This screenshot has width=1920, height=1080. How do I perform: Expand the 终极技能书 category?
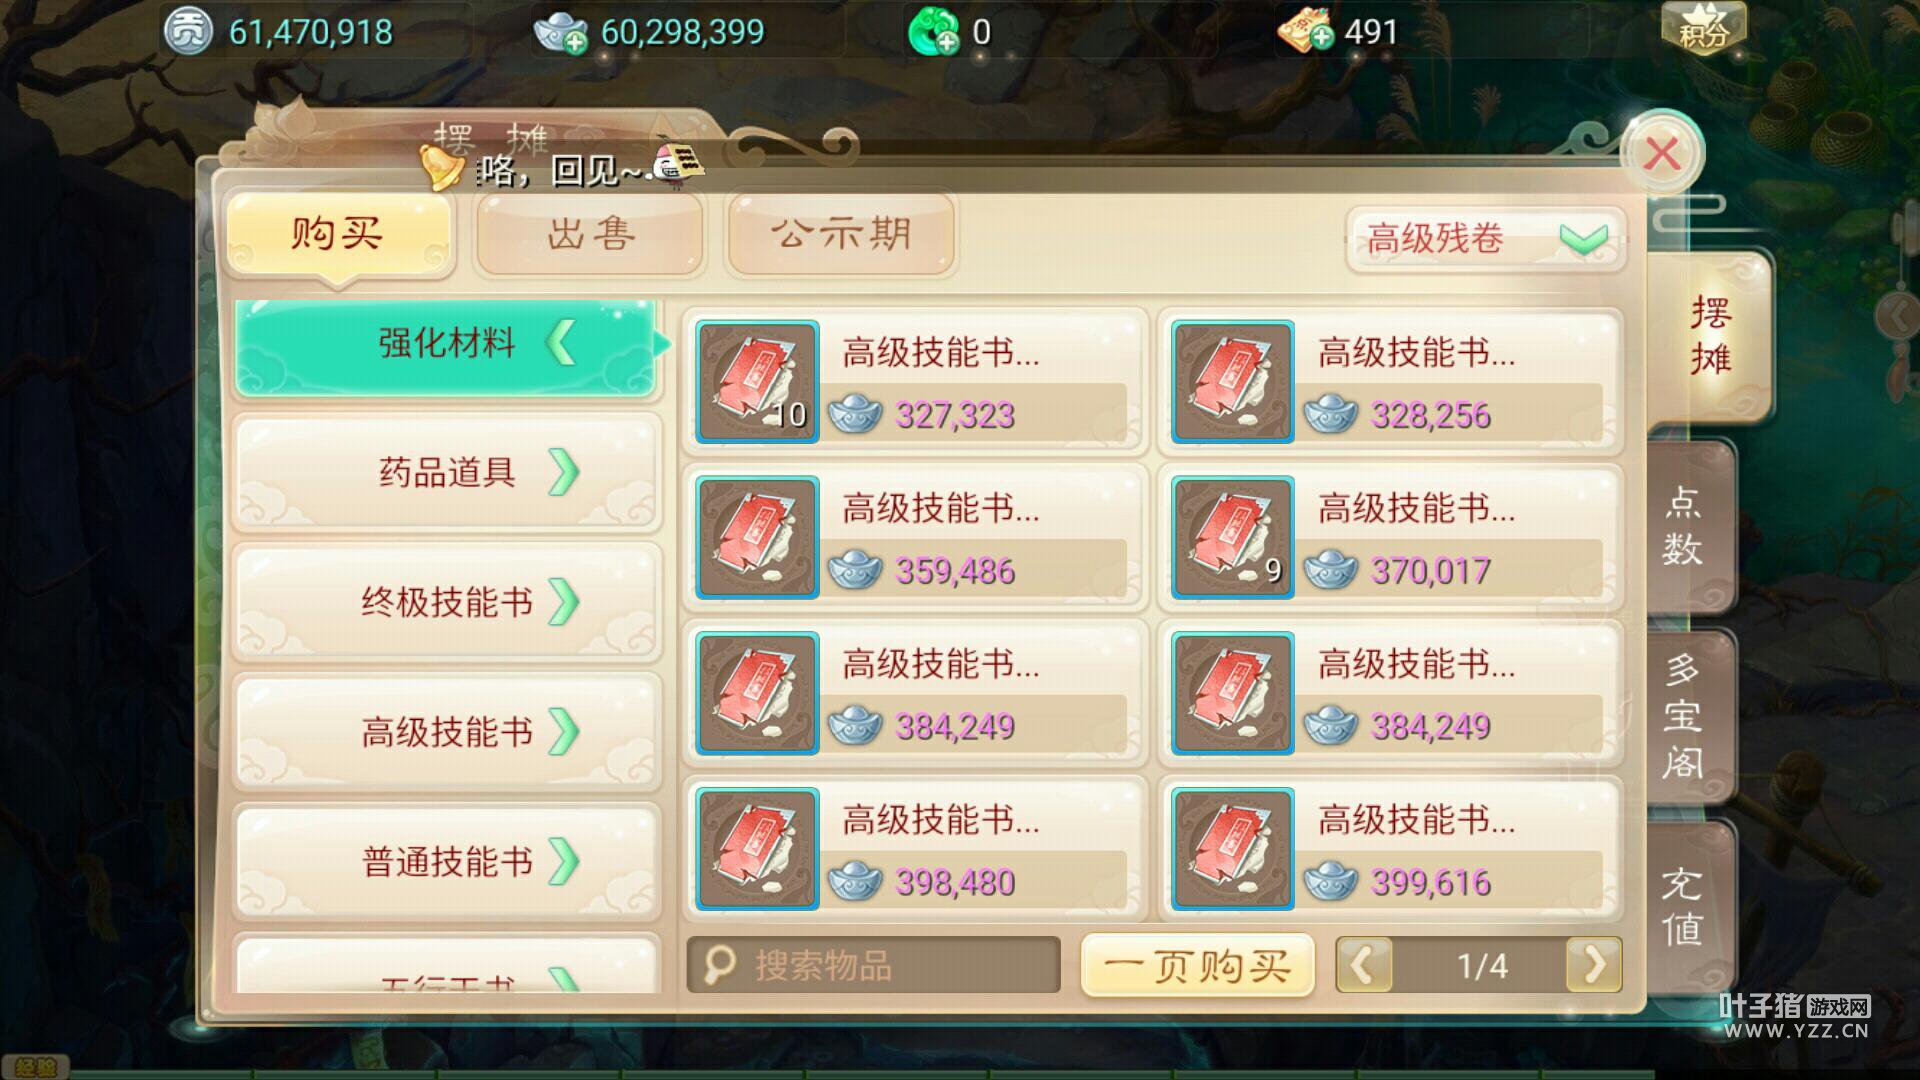point(447,602)
